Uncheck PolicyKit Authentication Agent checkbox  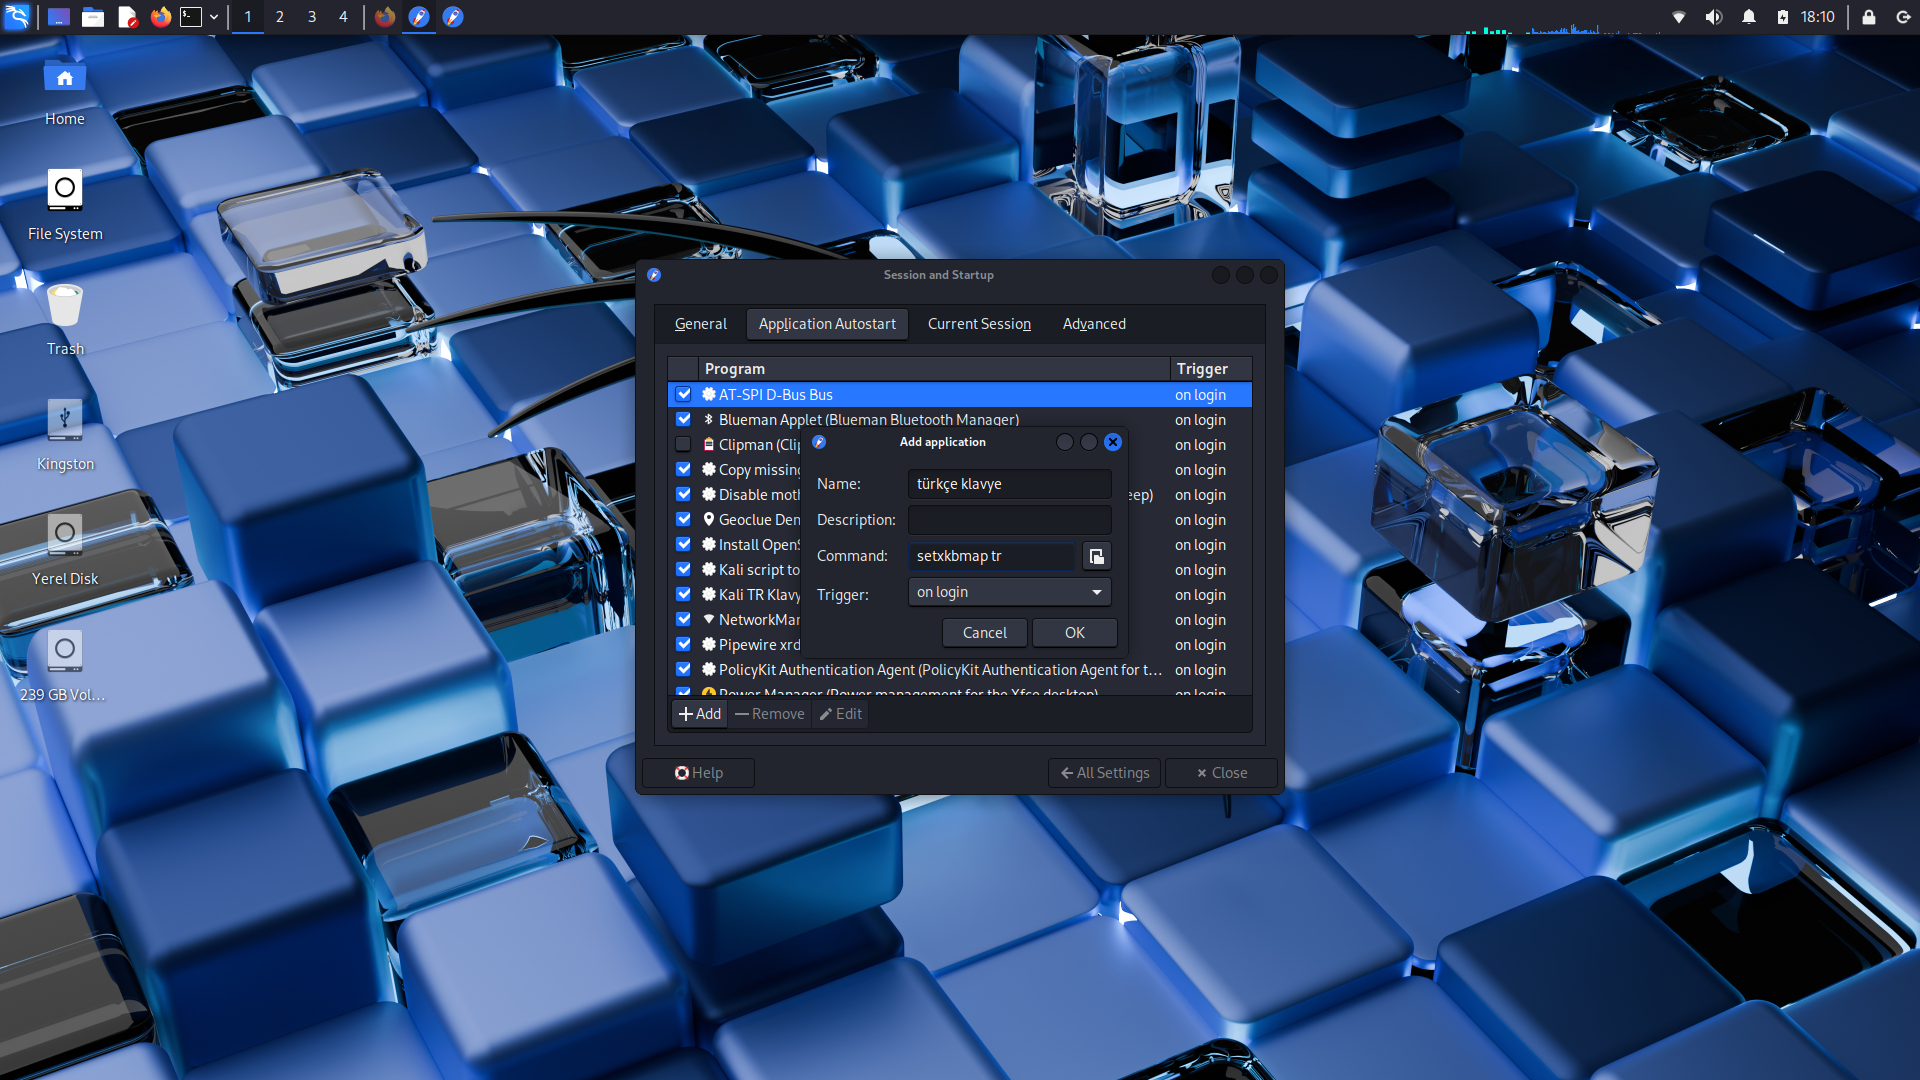(683, 670)
